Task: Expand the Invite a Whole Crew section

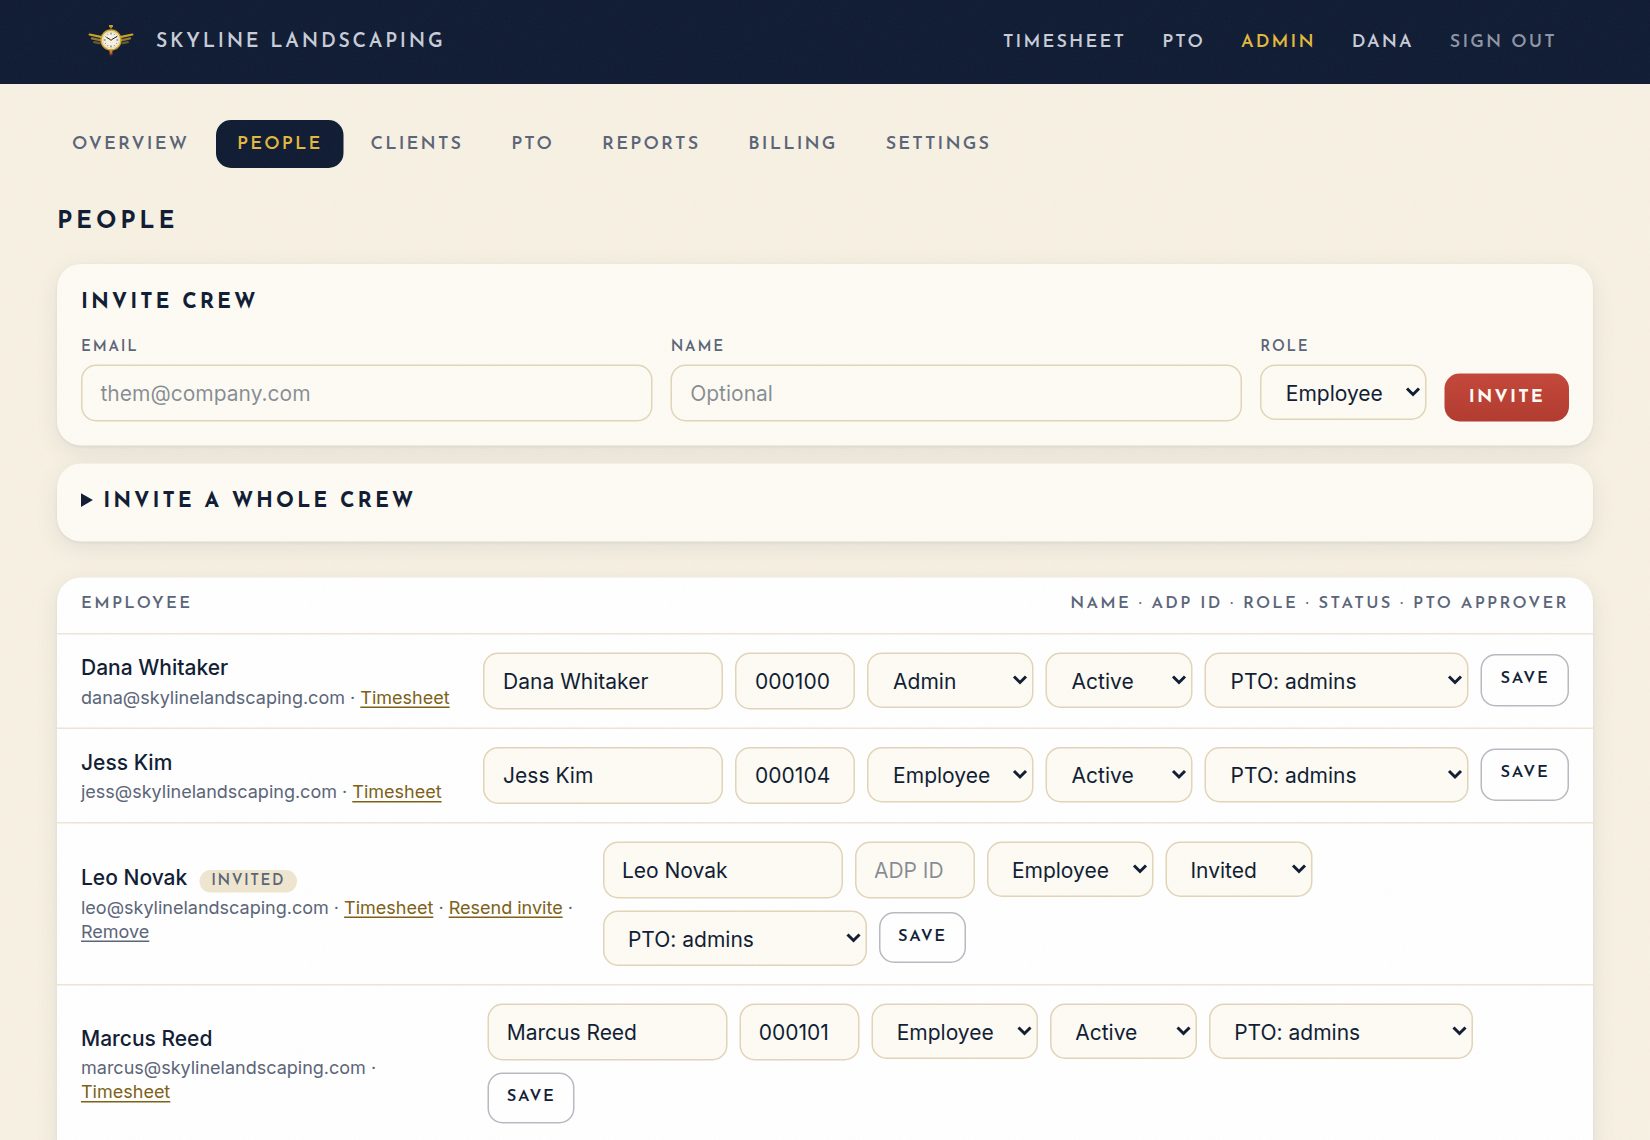Action: (x=247, y=499)
